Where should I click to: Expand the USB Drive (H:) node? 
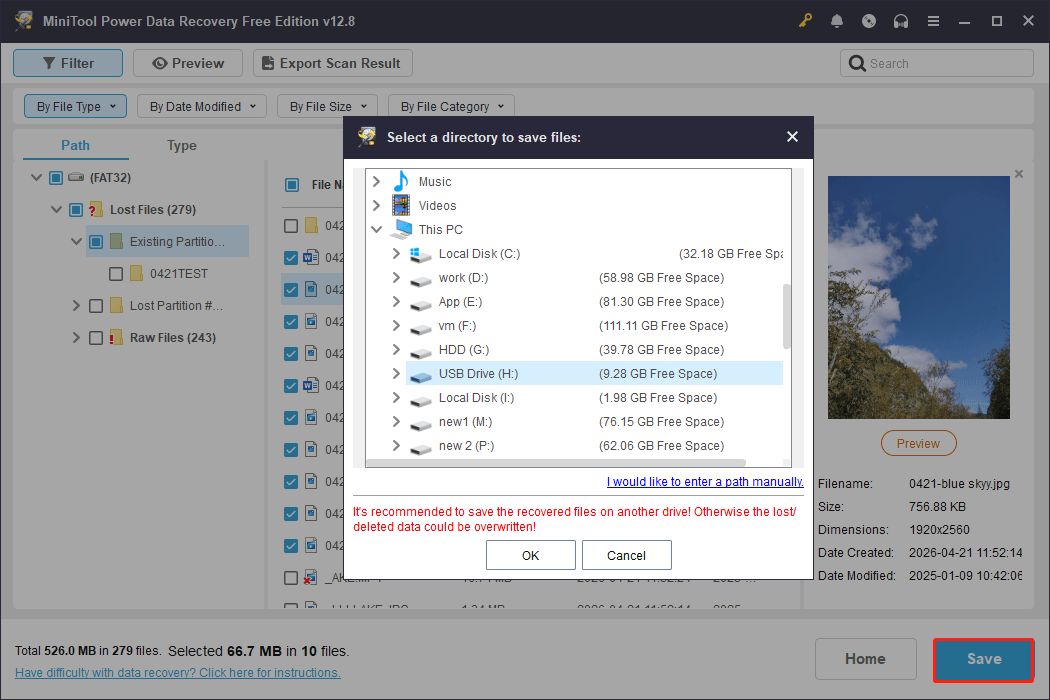coord(396,374)
